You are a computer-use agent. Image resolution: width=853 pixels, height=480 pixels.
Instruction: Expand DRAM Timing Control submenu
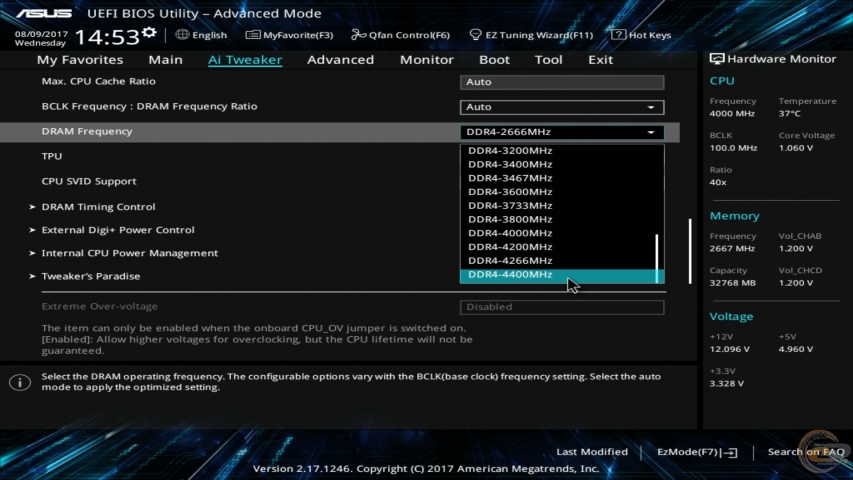98,207
